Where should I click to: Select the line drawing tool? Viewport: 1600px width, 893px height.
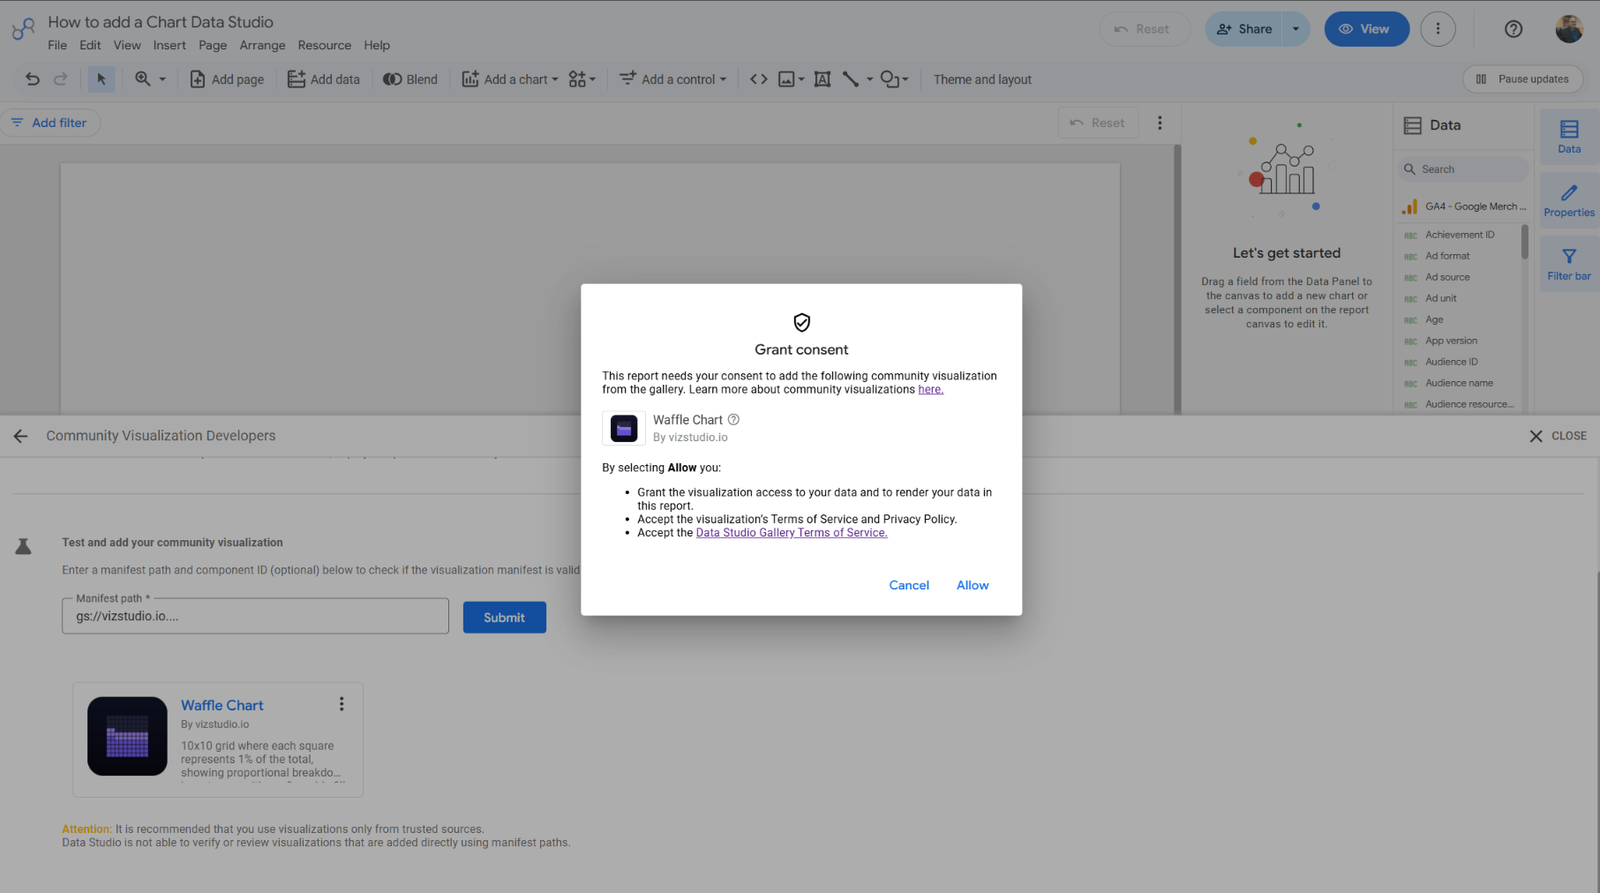pos(851,79)
